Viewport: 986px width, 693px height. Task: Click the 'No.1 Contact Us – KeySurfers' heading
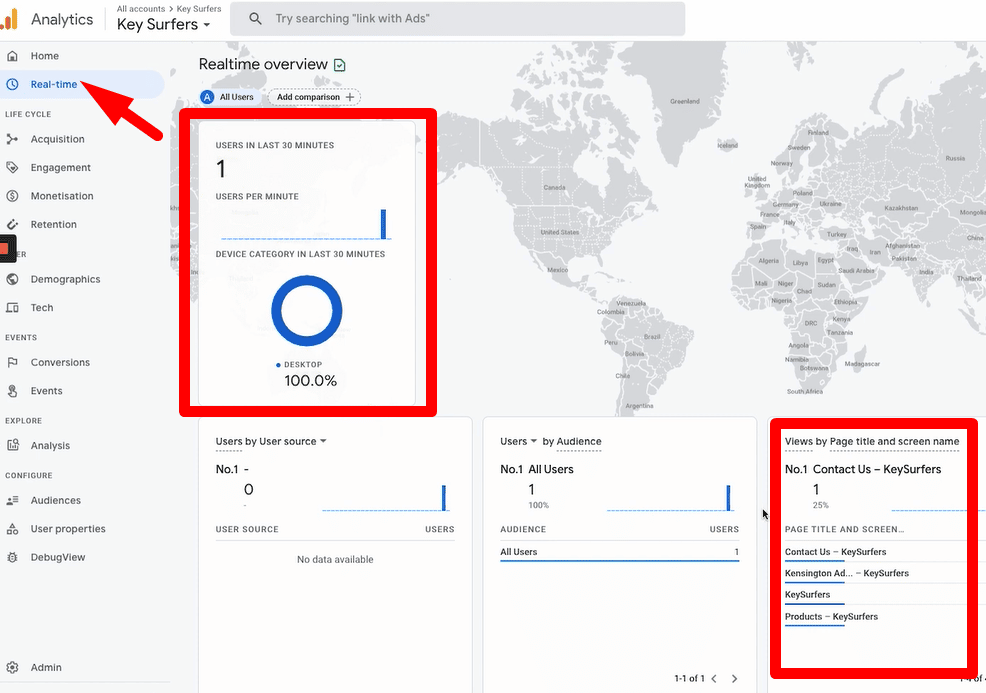863,469
